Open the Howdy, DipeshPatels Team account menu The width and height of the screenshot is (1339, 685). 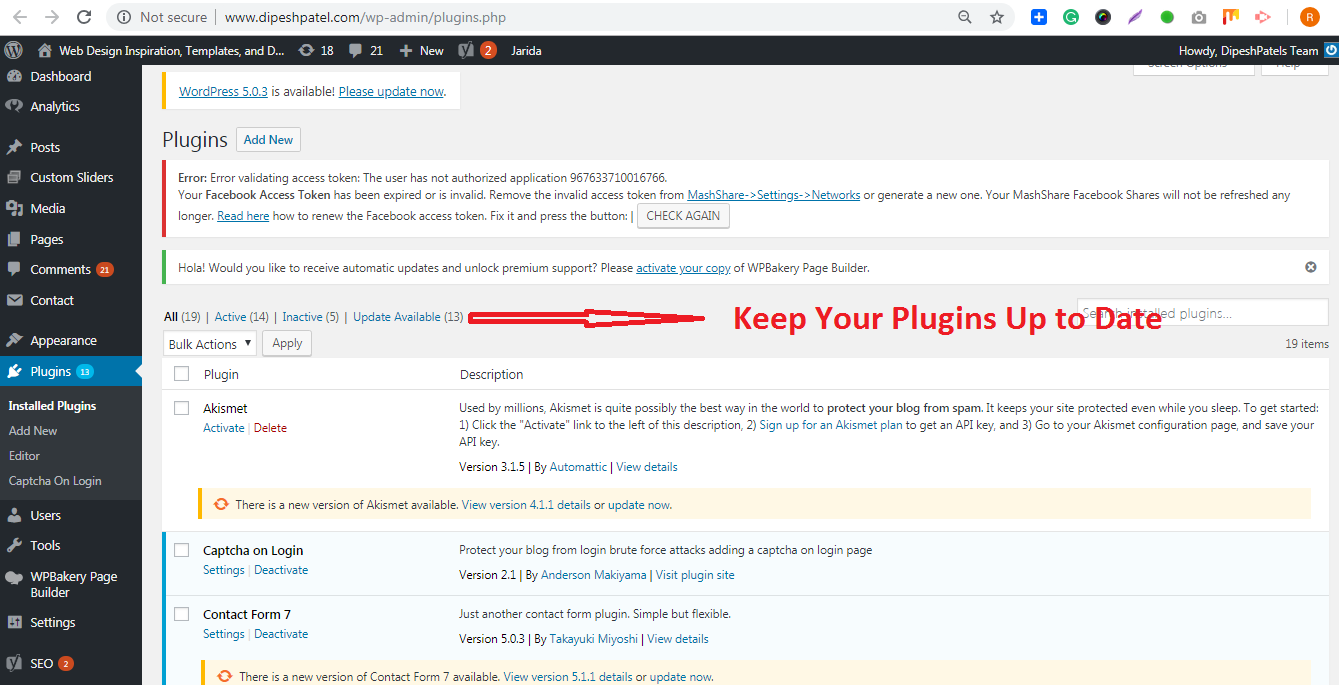[1249, 50]
